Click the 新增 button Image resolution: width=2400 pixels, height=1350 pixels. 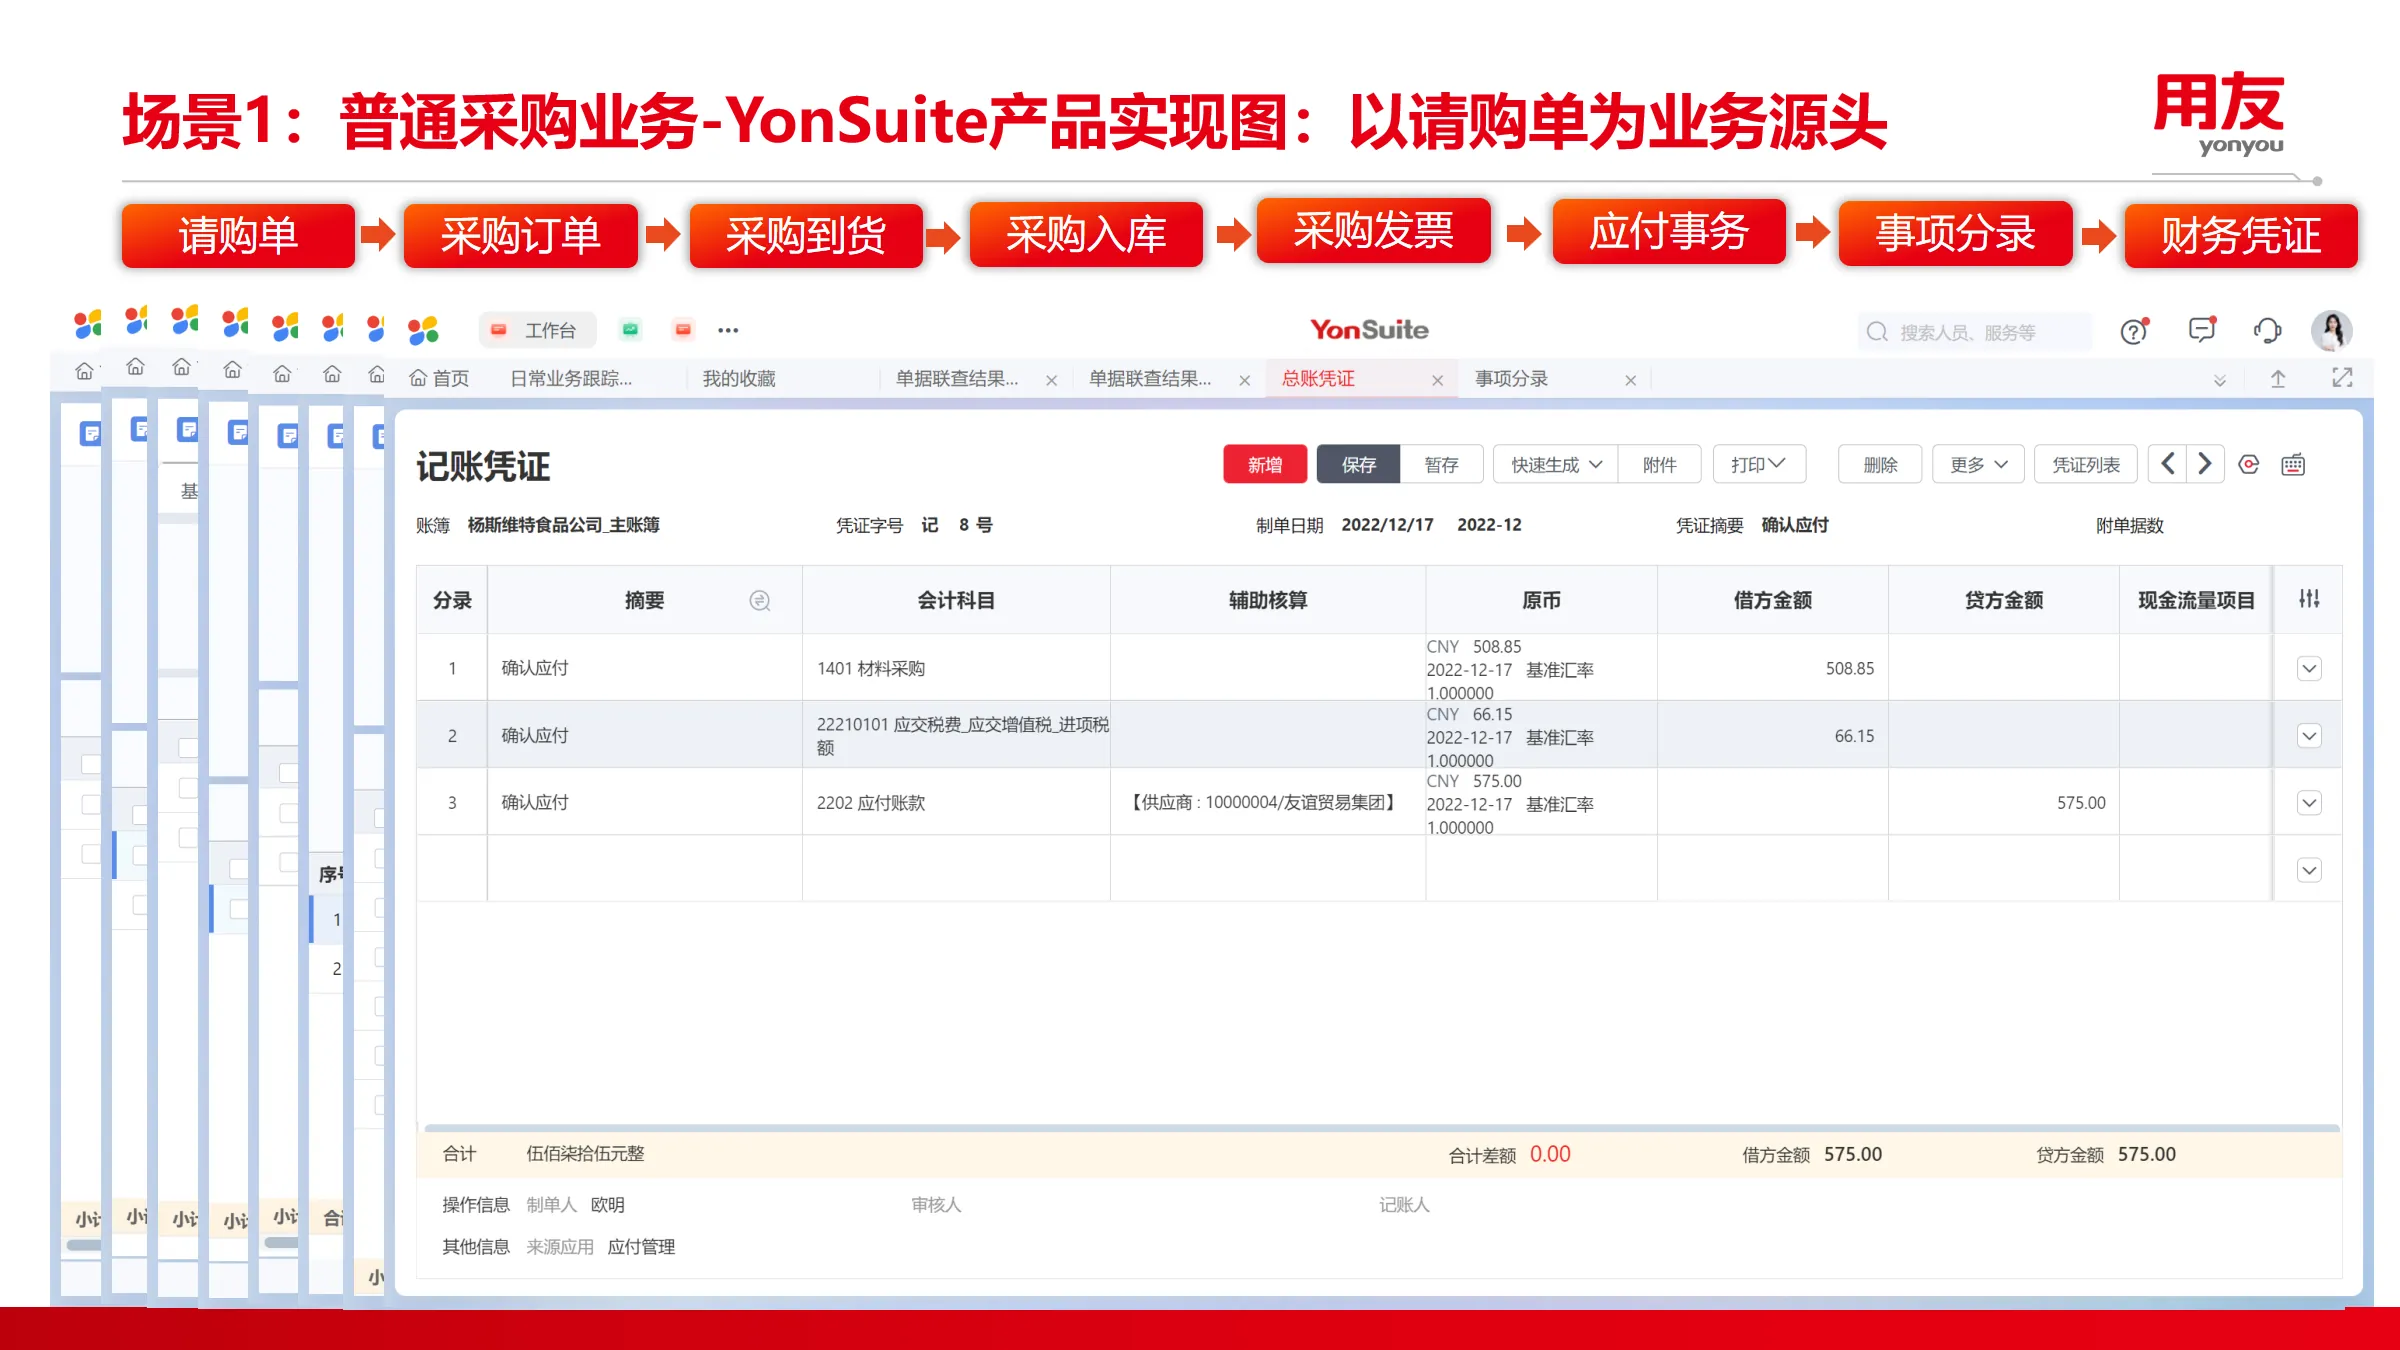tap(1265, 465)
